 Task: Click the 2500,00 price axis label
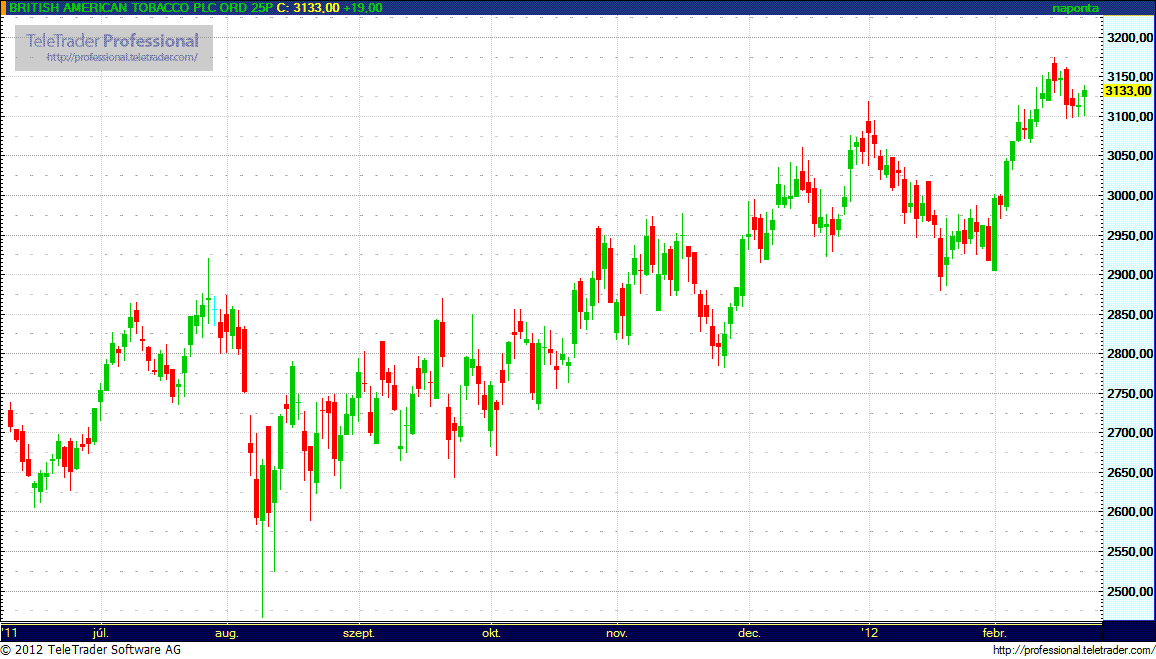tap(1129, 591)
